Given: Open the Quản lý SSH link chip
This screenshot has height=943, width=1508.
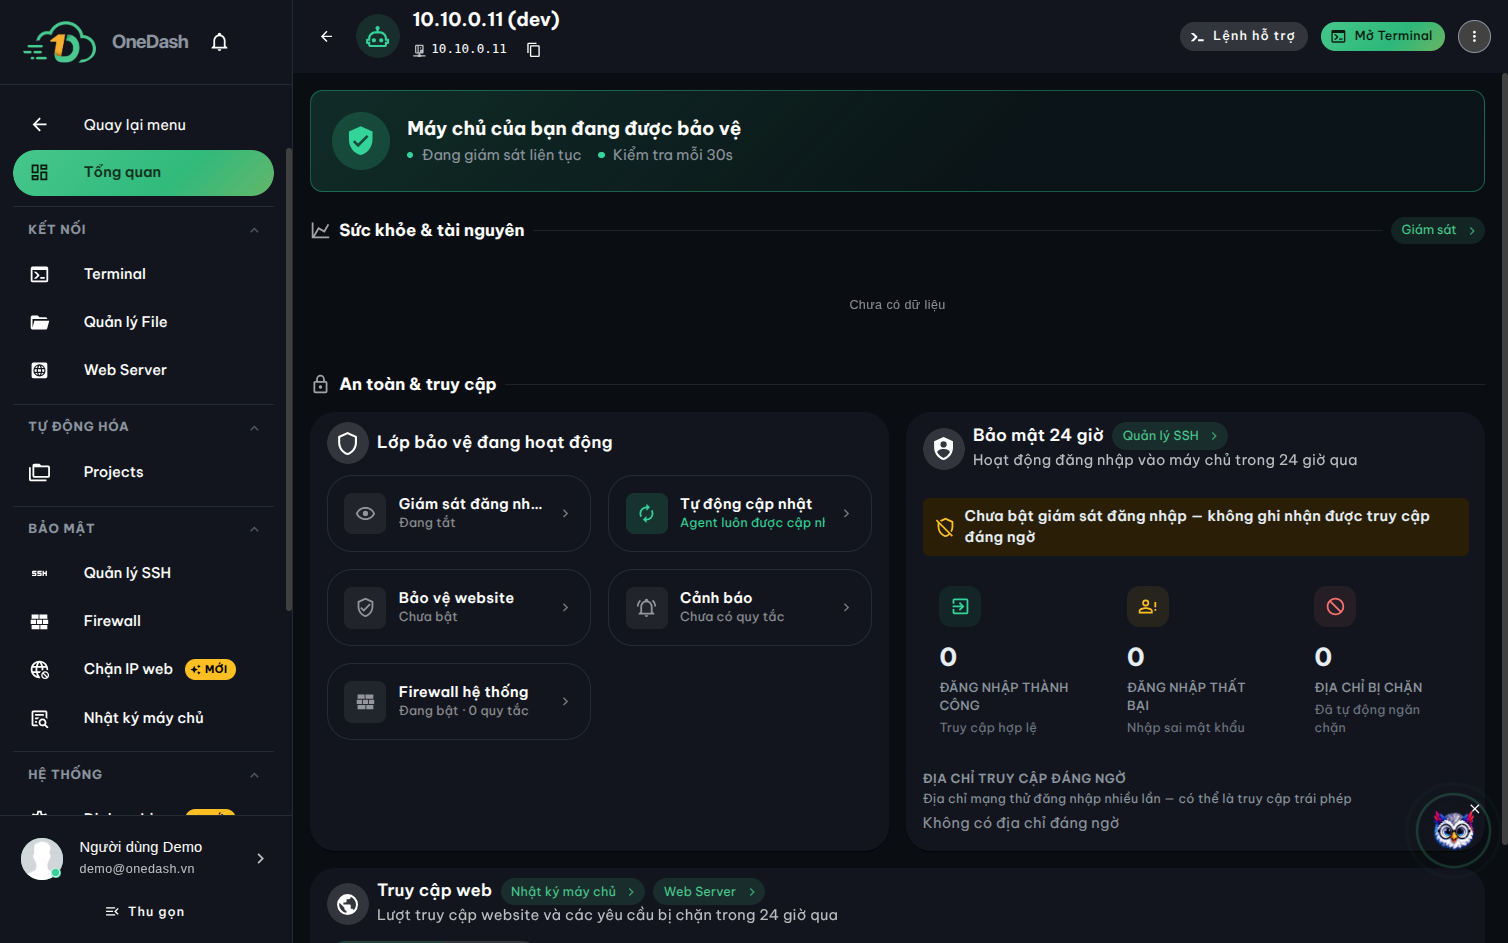Looking at the screenshot, I should 1170,436.
